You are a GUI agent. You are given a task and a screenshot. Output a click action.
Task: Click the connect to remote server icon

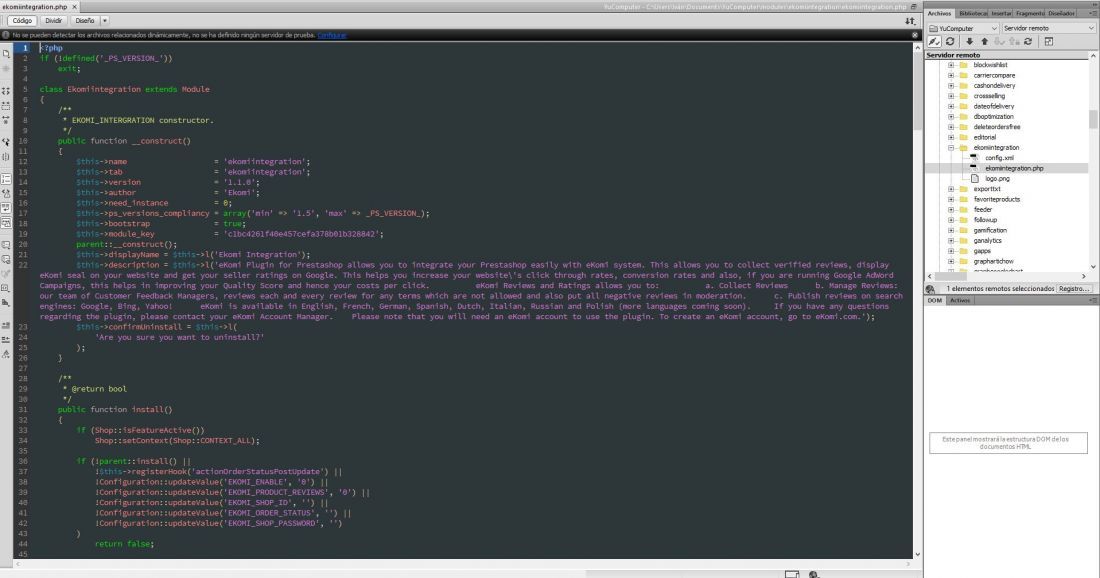coord(934,42)
